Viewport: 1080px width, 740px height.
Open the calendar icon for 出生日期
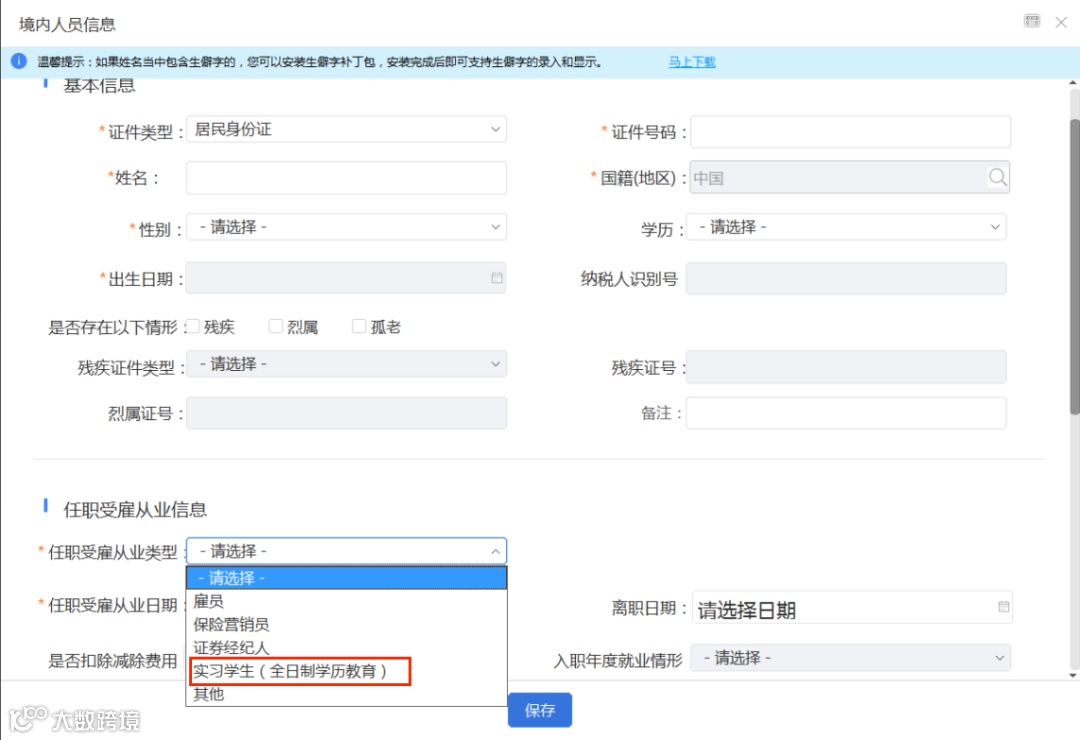click(497, 278)
